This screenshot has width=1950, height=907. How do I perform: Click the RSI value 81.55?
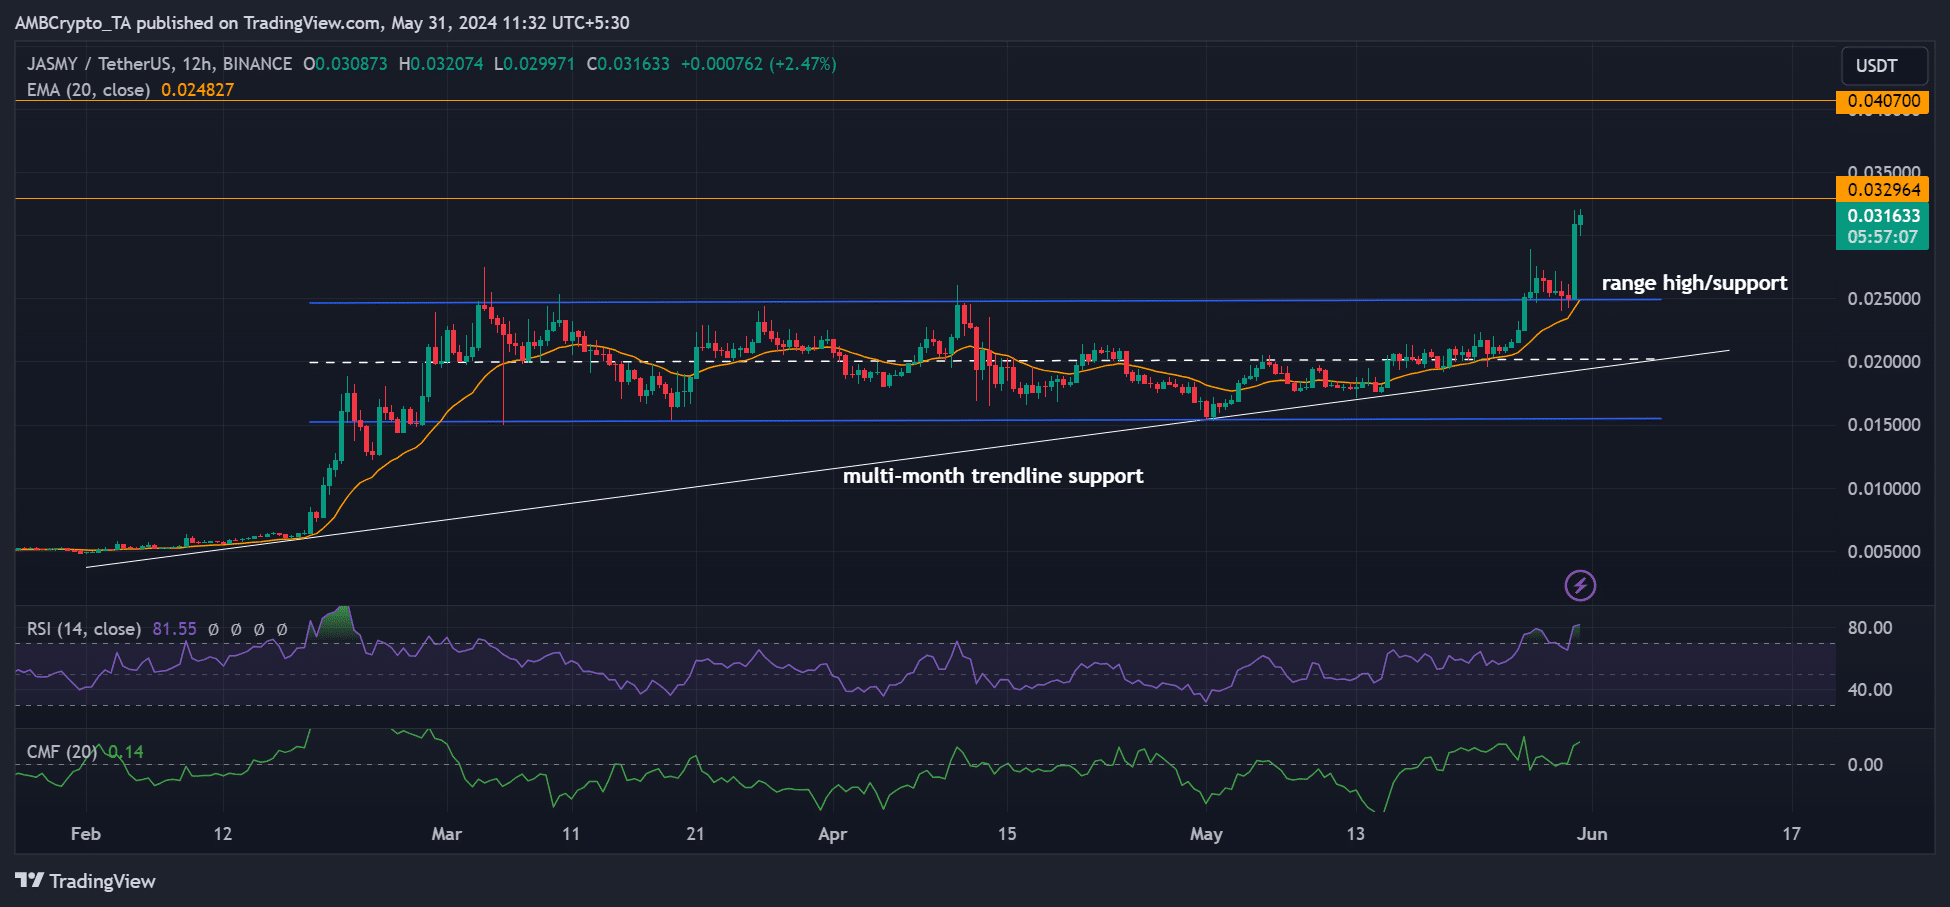175,629
